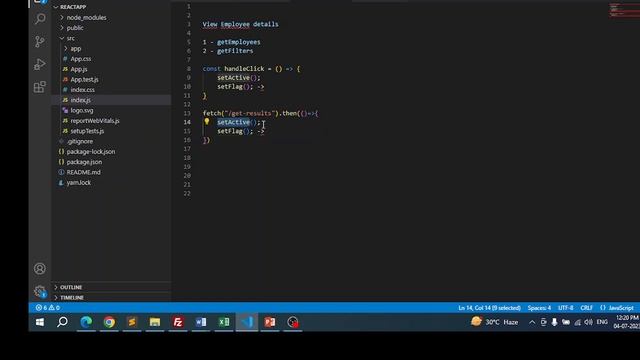Open Microsoft Excel from taskbar
The image size is (640, 360).
coord(224,322)
